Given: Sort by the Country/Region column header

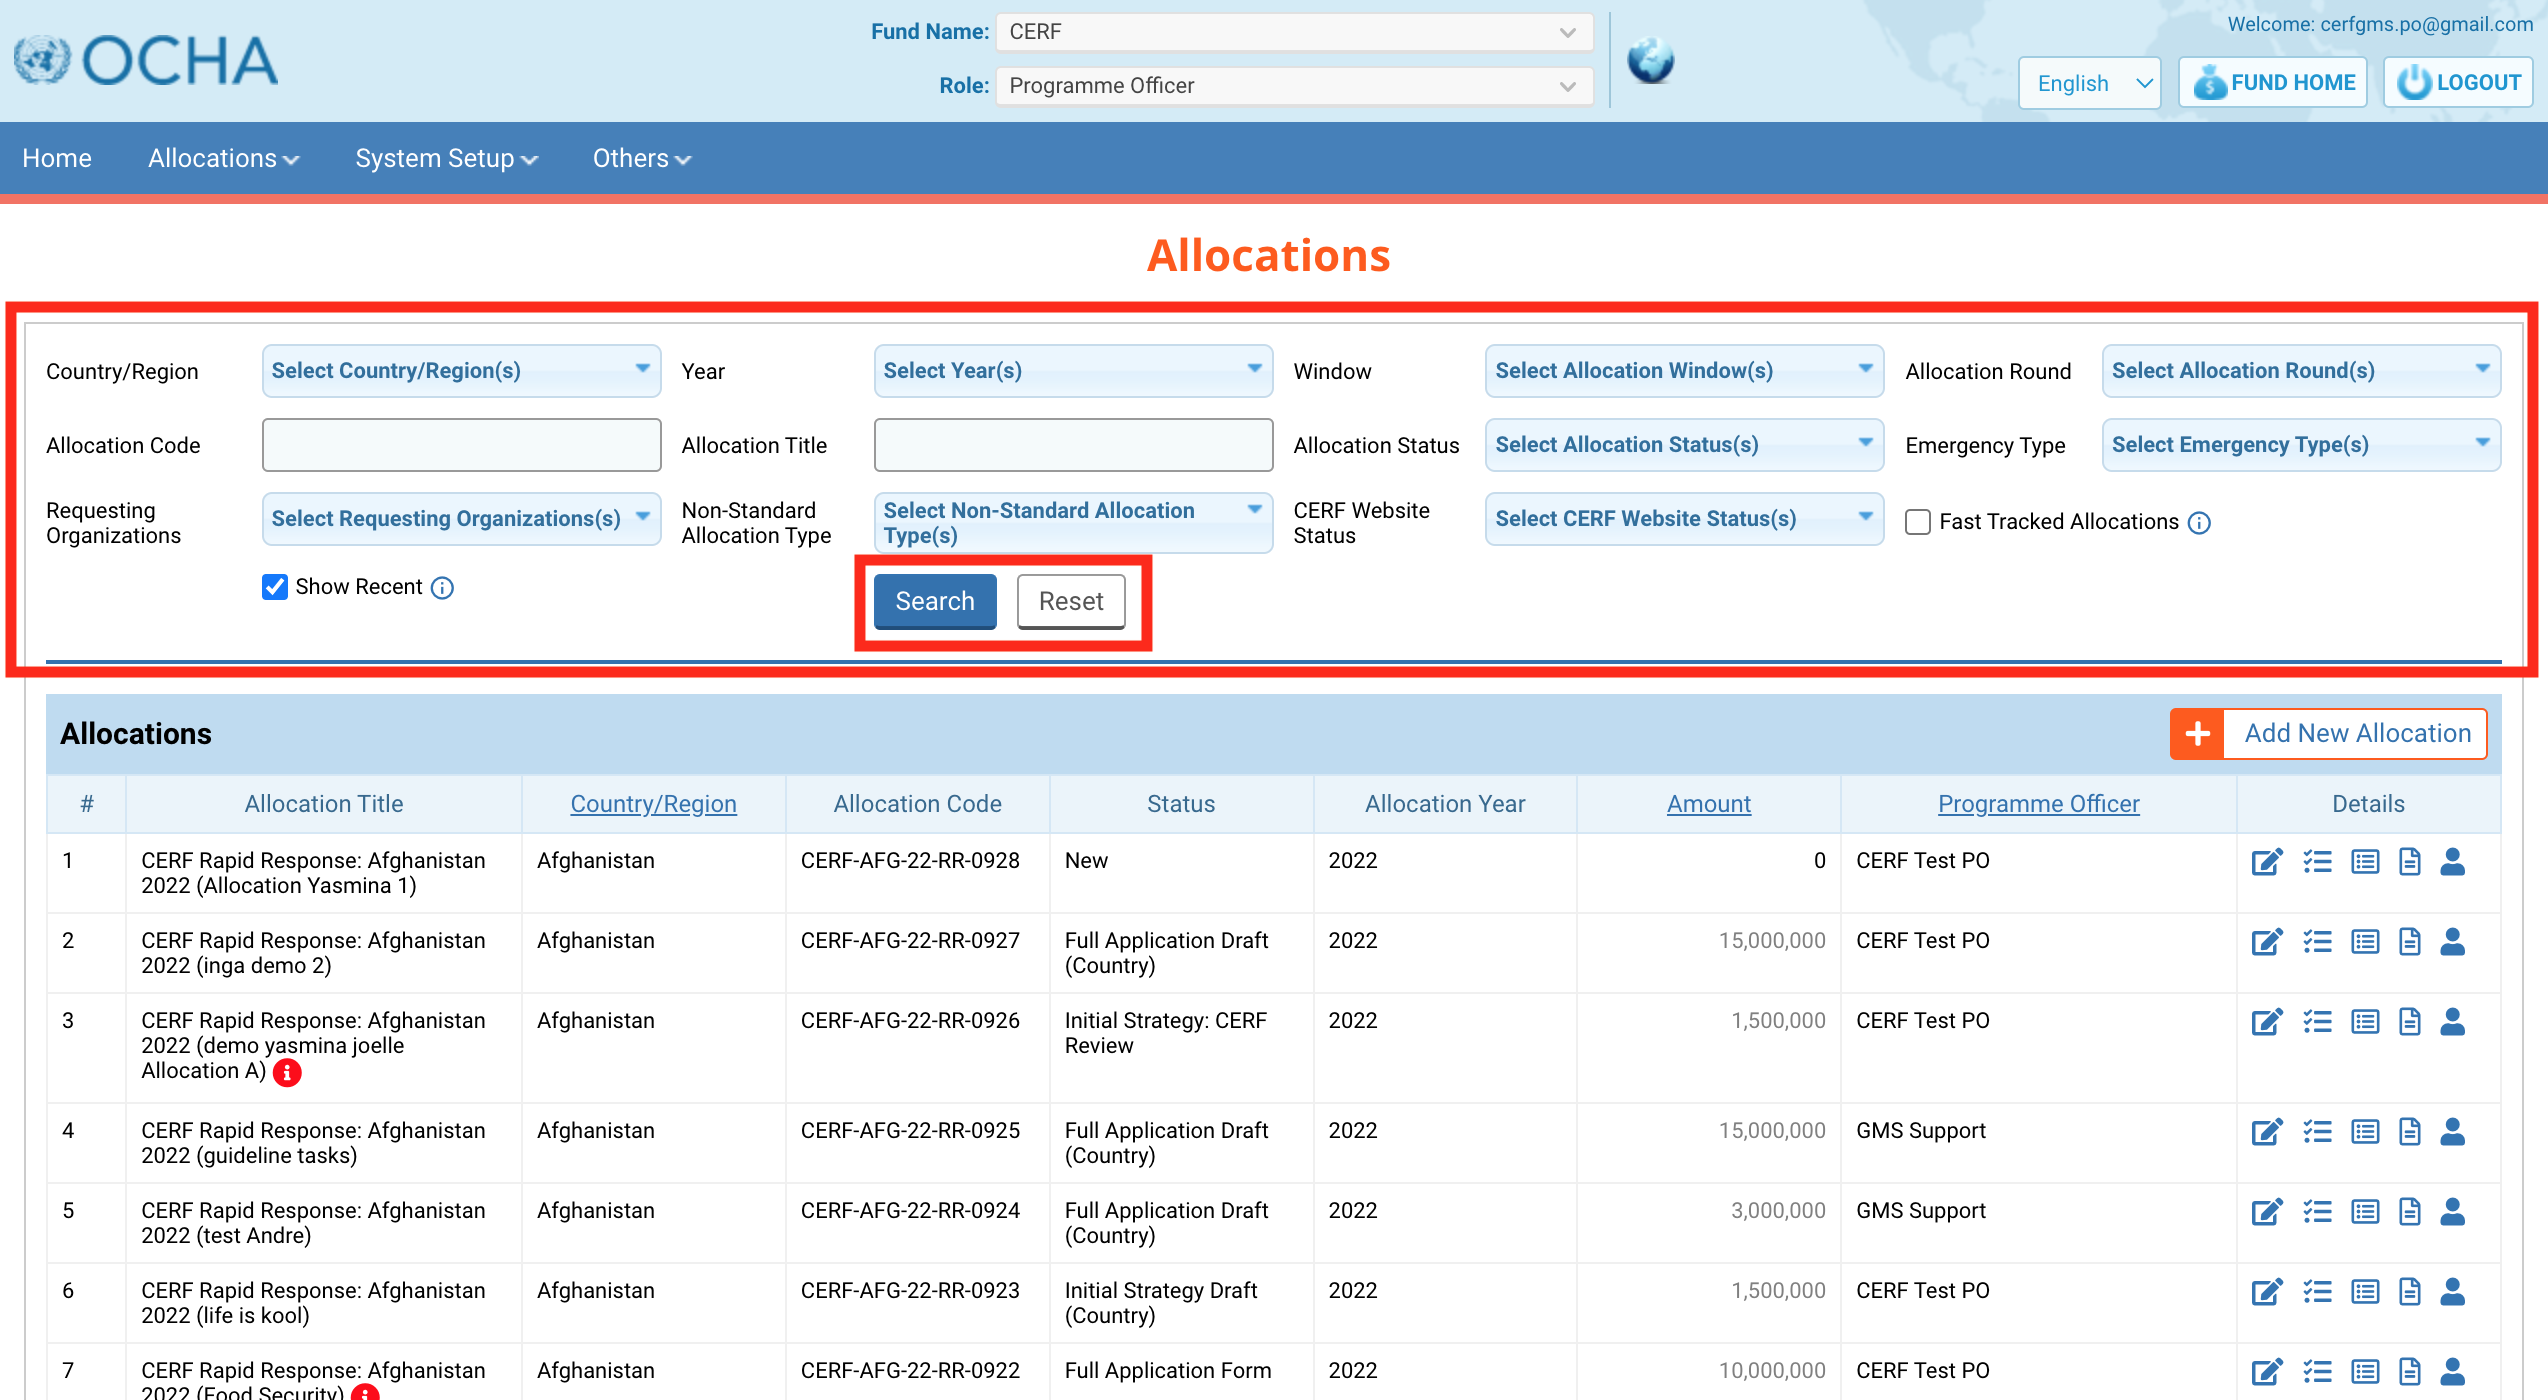Looking at the screenshot, I should point(653,804).
